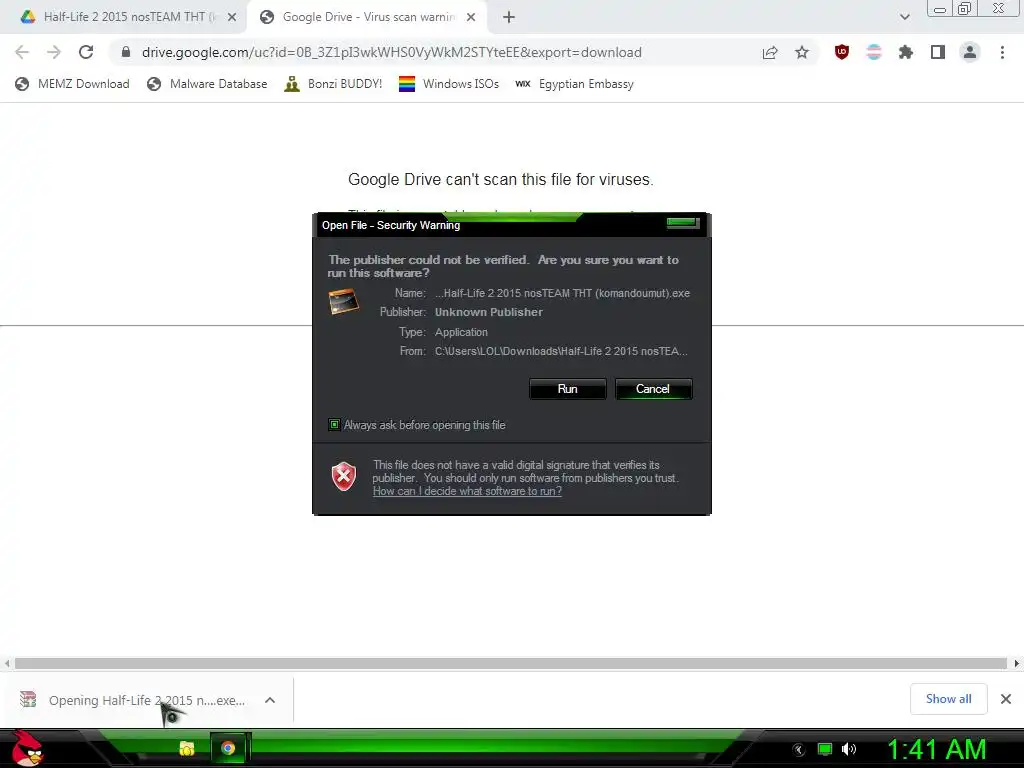Click the 1:41 AM clock
This screenshot has width=1024, height=768.
[x=936, y=749]
